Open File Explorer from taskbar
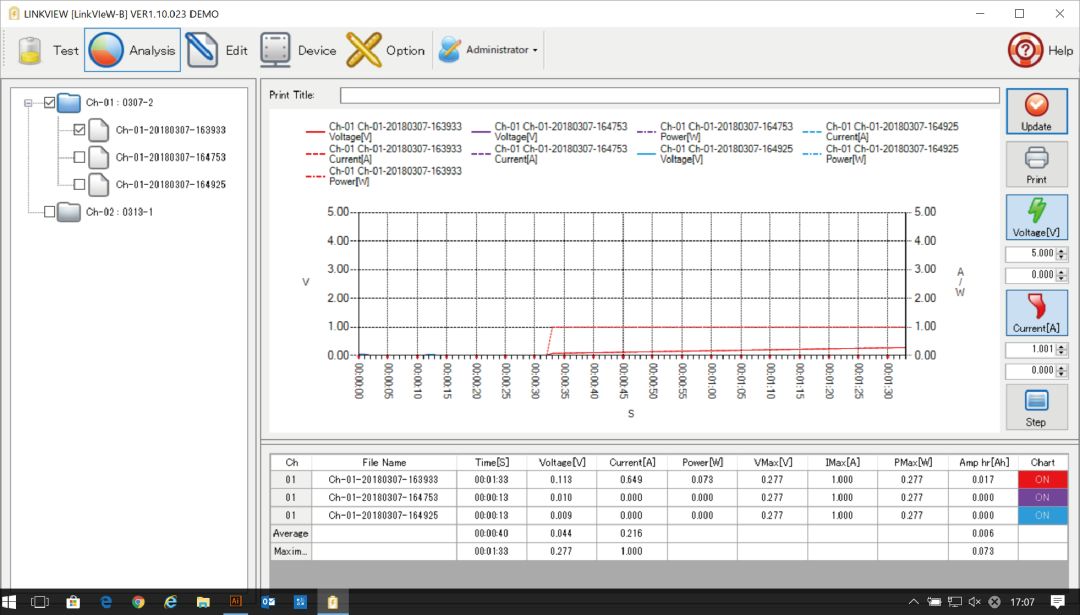1080x615 pixels. click(x=202, y=602)
